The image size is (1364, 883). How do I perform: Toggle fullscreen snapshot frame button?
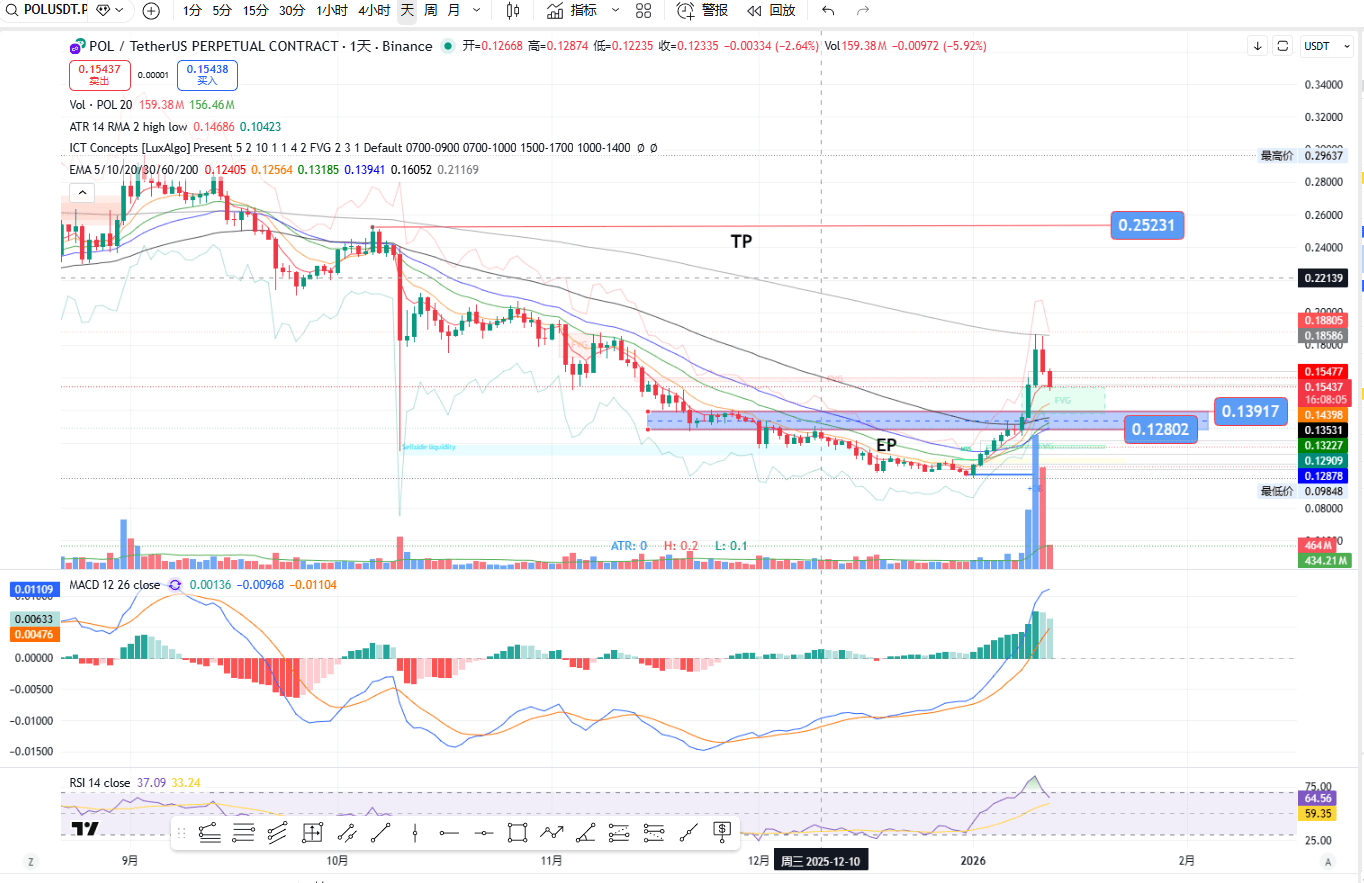click(1284, 46)
